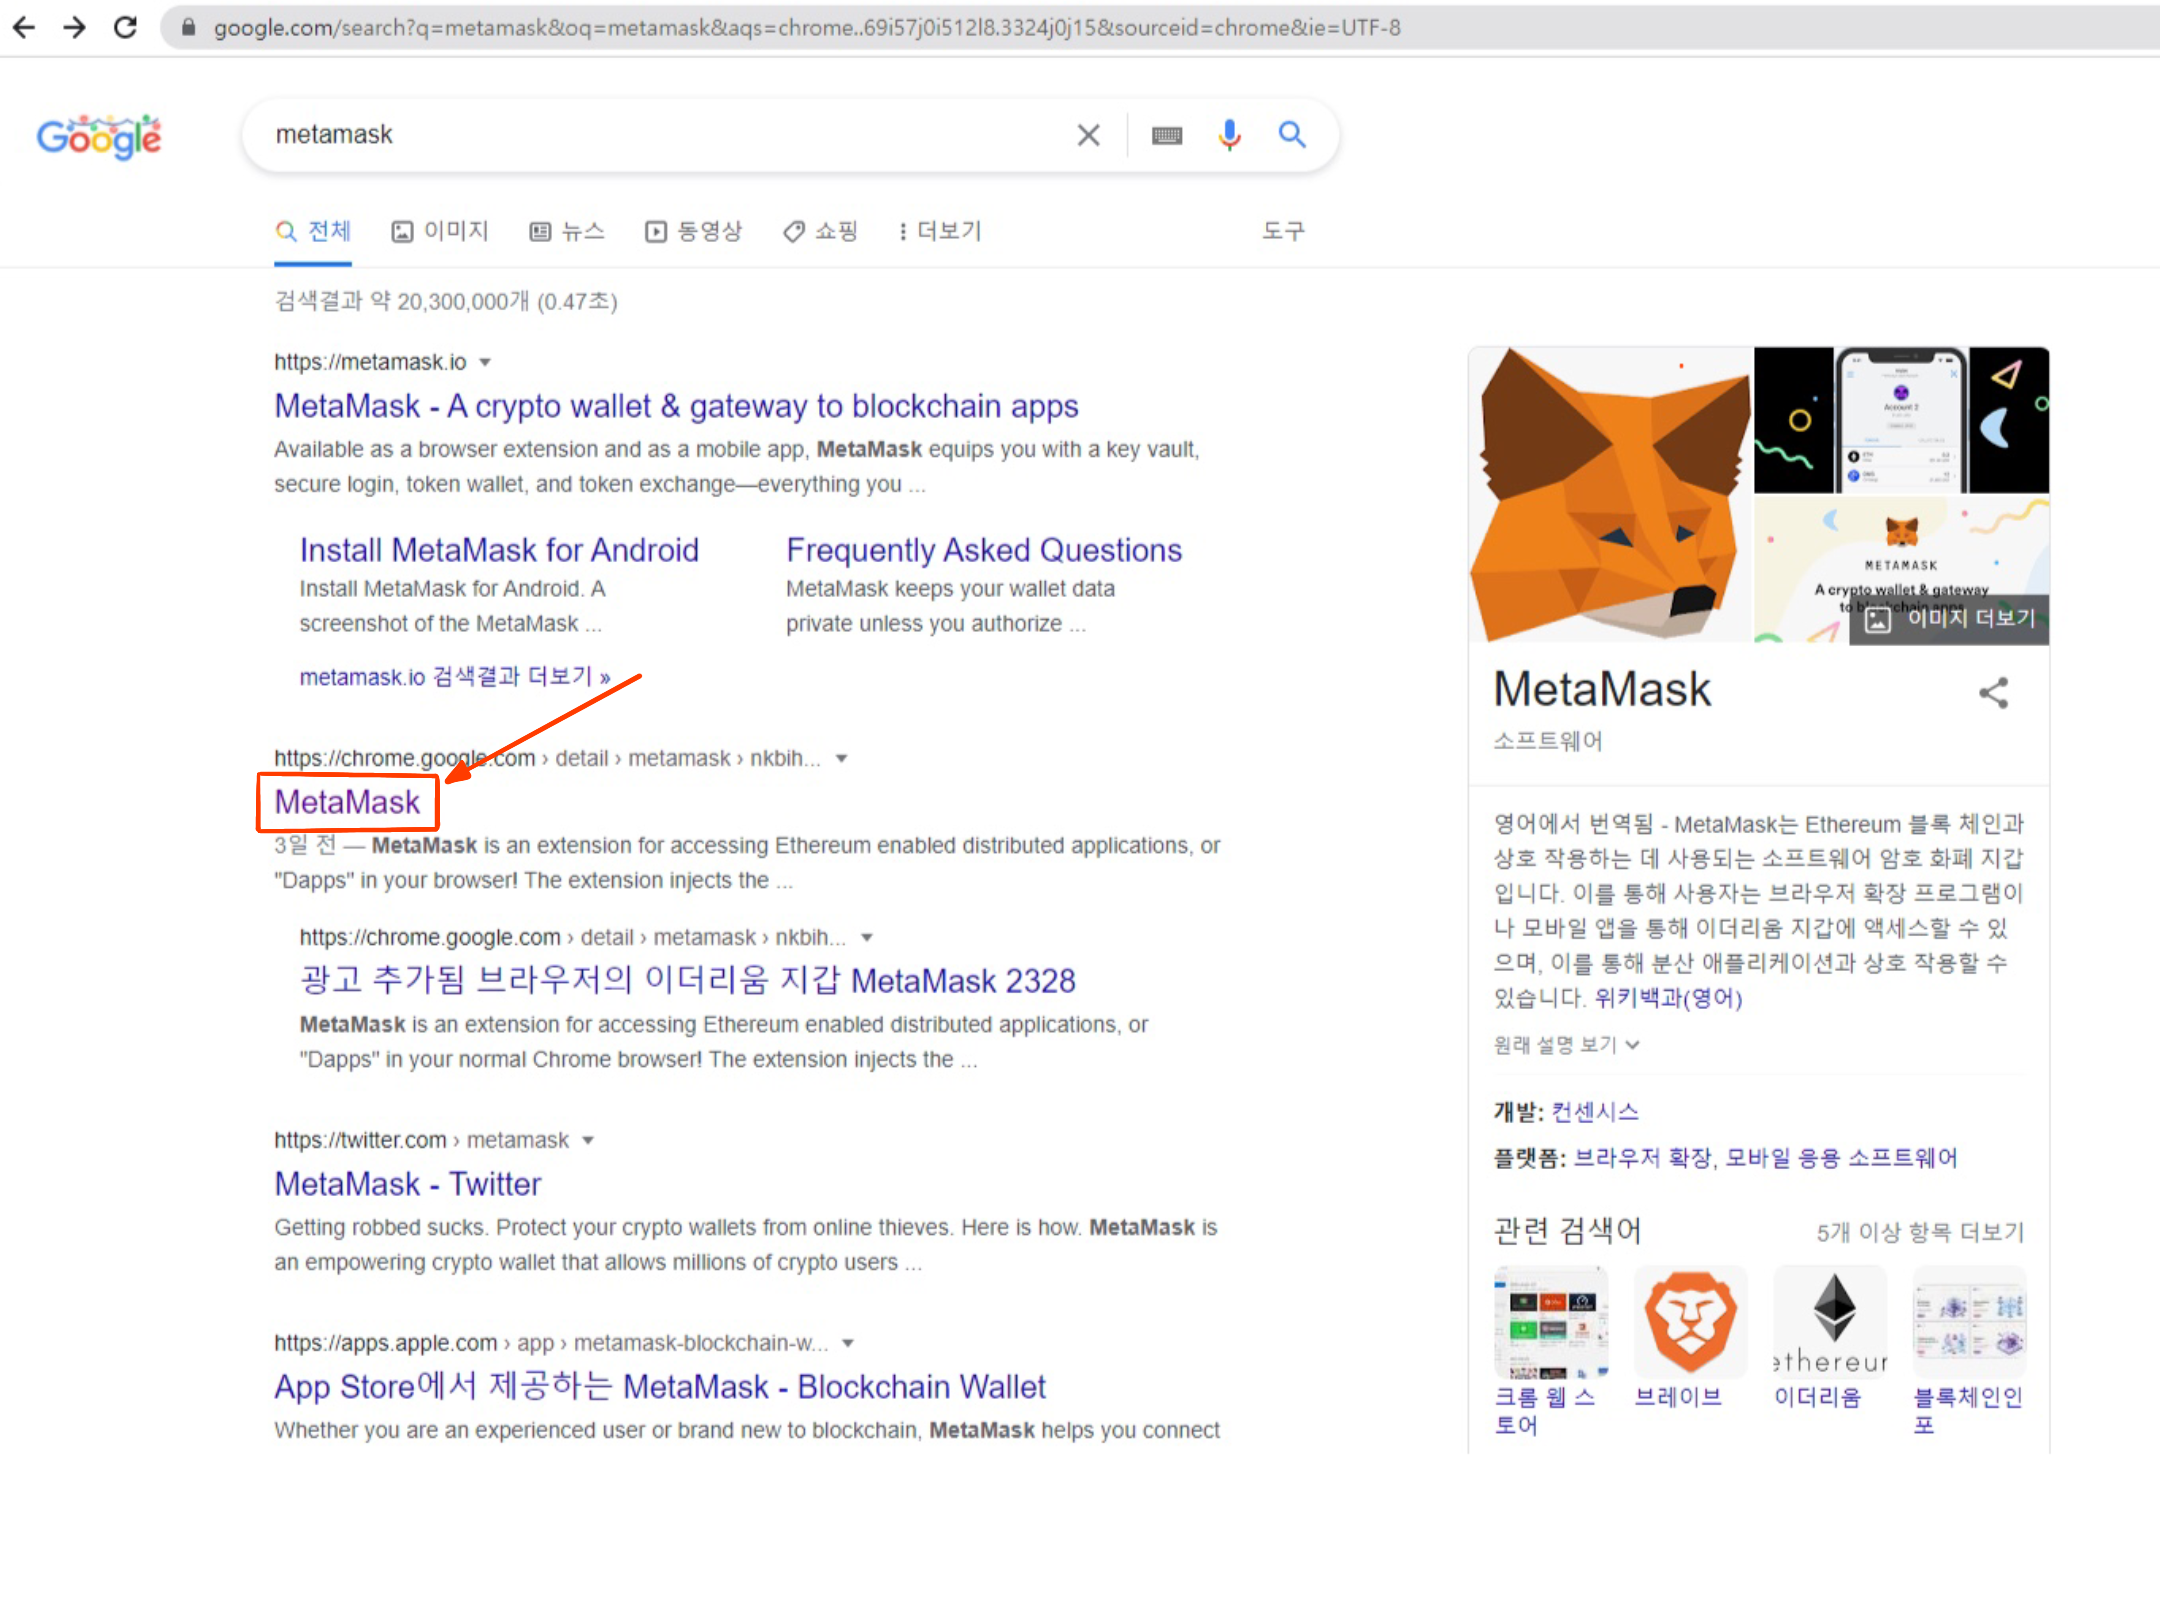Image resolution: width=2160 pixels, height=1620 pixels.
Task: Open the Google logo homepage
Action: click(99, 137)
